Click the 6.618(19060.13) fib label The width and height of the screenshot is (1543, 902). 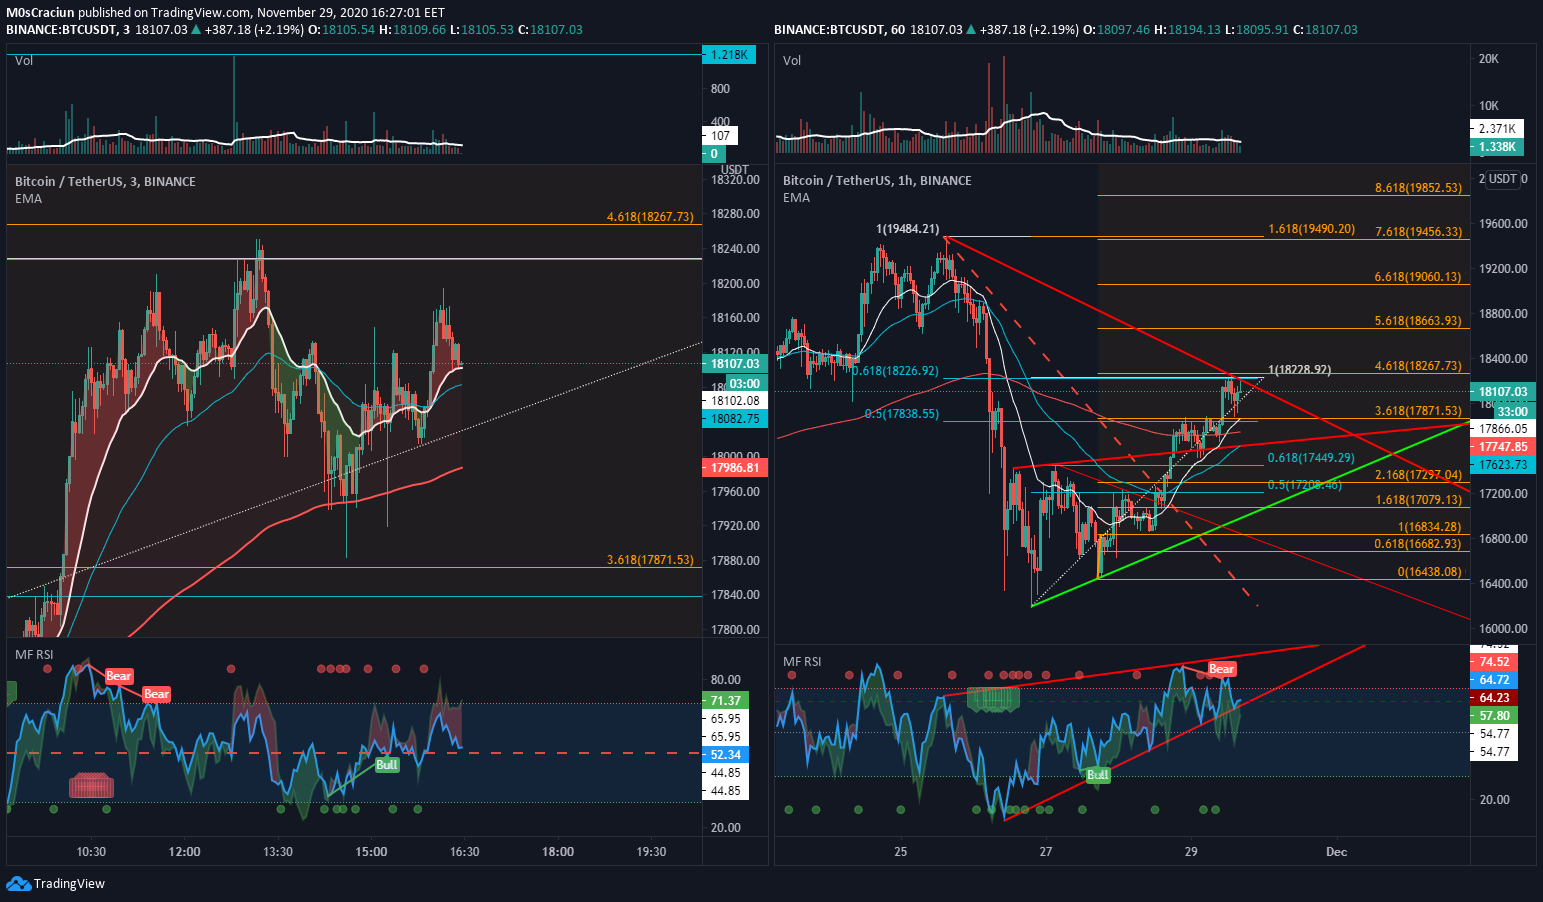click(1418, 277)
